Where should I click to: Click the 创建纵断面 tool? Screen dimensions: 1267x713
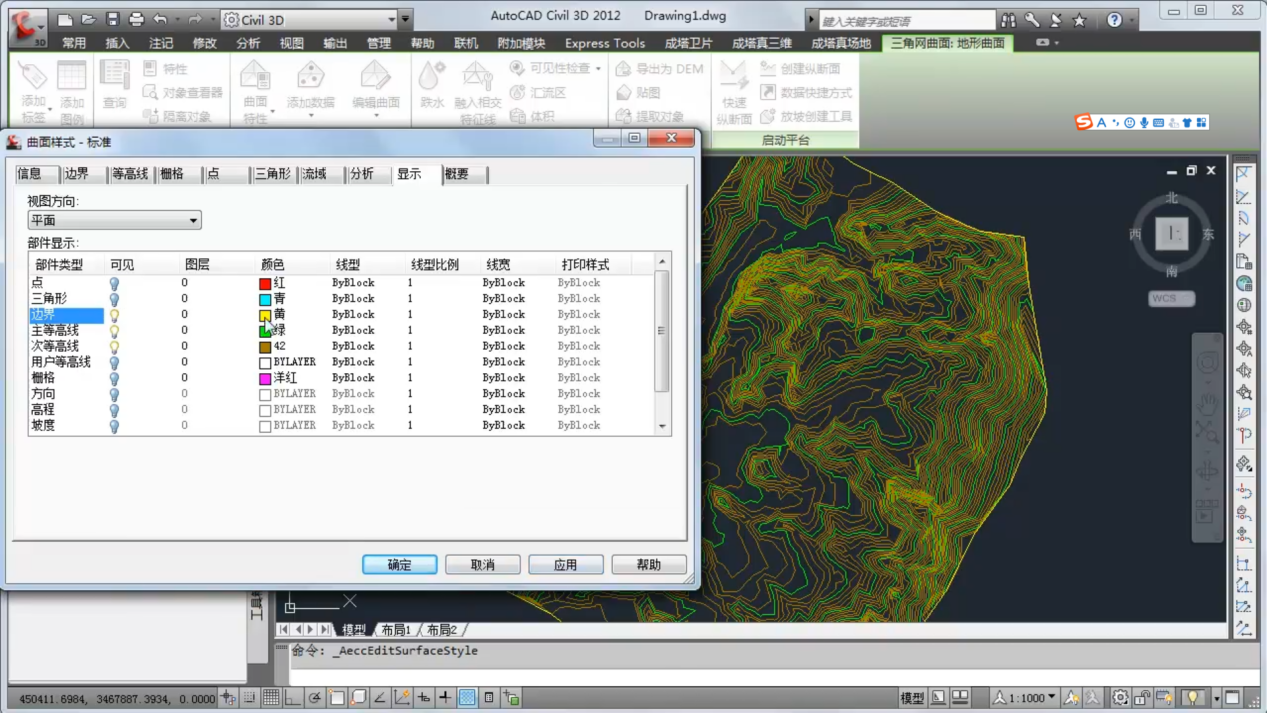click(800, 69)
